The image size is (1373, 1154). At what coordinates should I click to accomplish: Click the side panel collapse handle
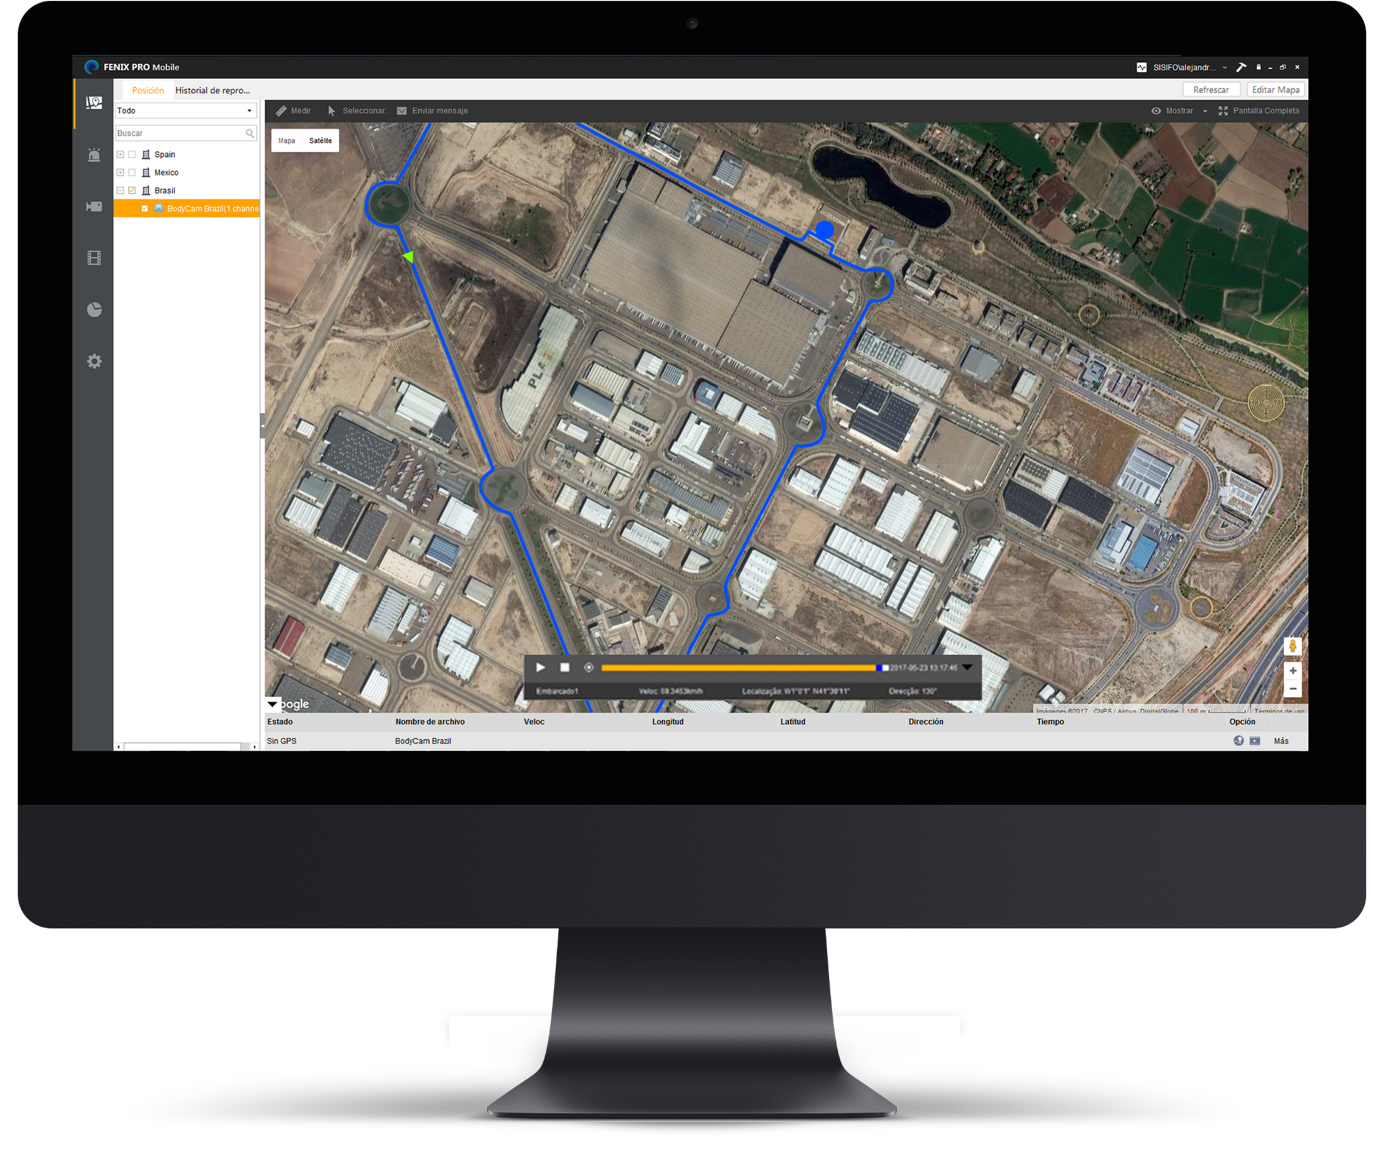(x=262, y=426)
